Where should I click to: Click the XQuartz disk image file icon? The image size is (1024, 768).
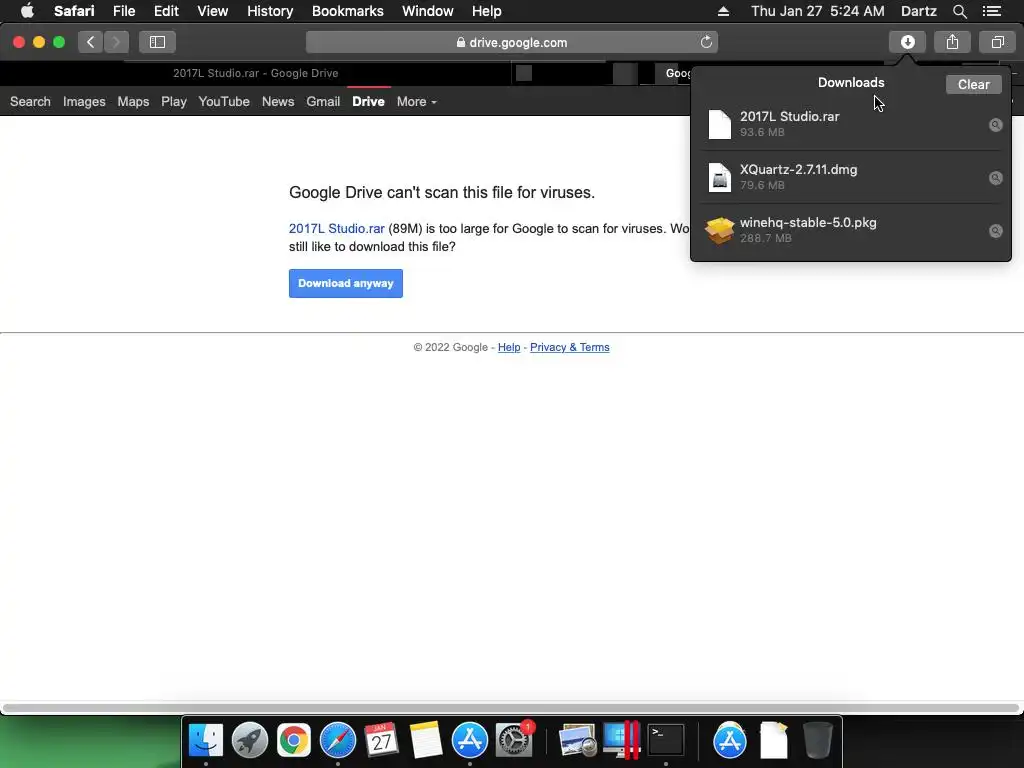point(720,177)
